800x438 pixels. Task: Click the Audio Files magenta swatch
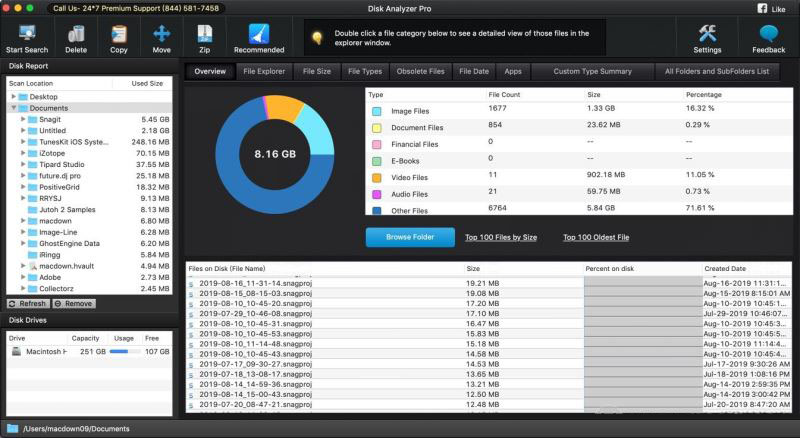click(x=377, y=194)
